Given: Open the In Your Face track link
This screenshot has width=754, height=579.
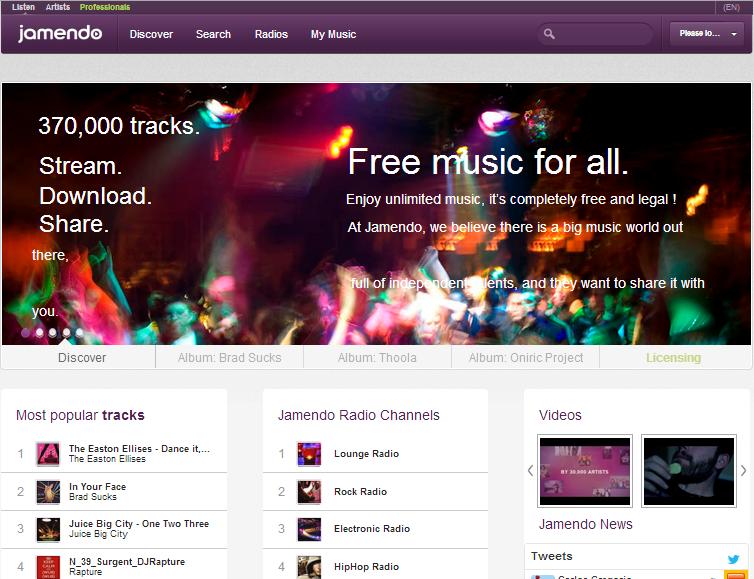Looking at the screenshot, I should point(98,487).
